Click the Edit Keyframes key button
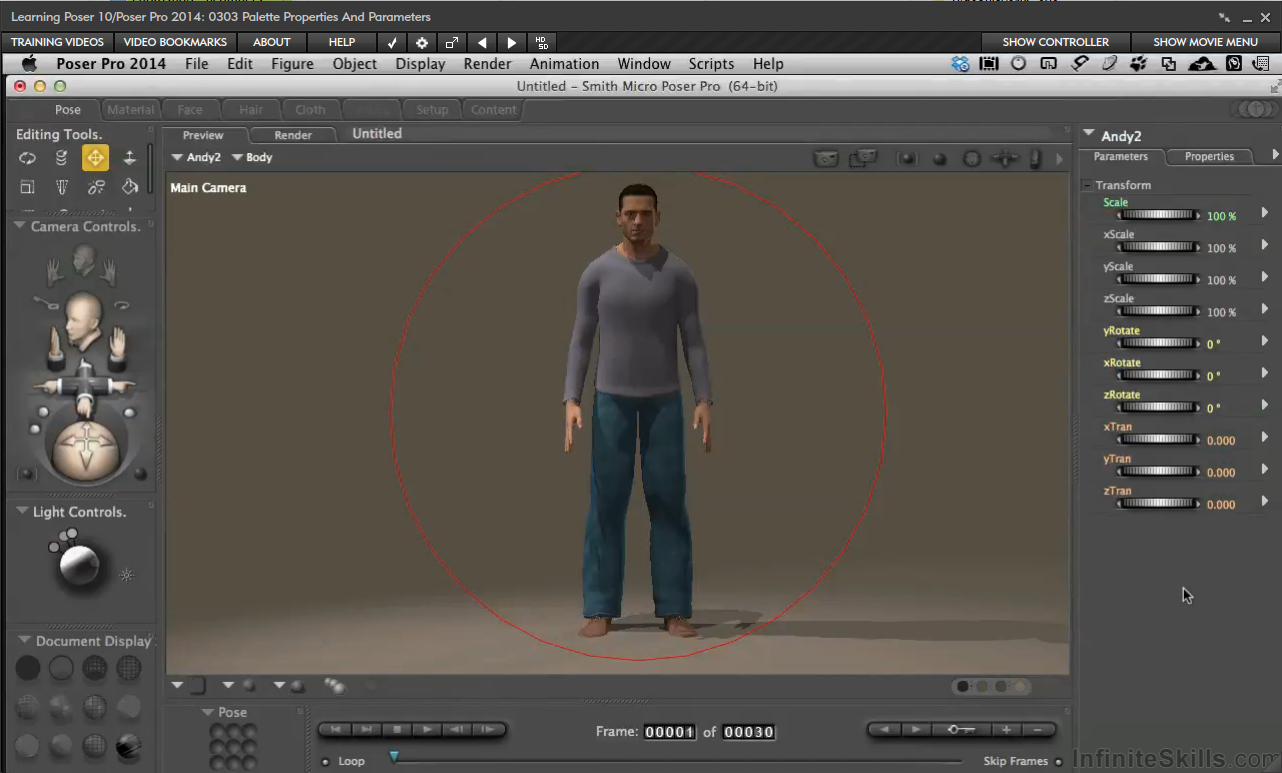This screenshot has height=773, width=1282. 961,730
